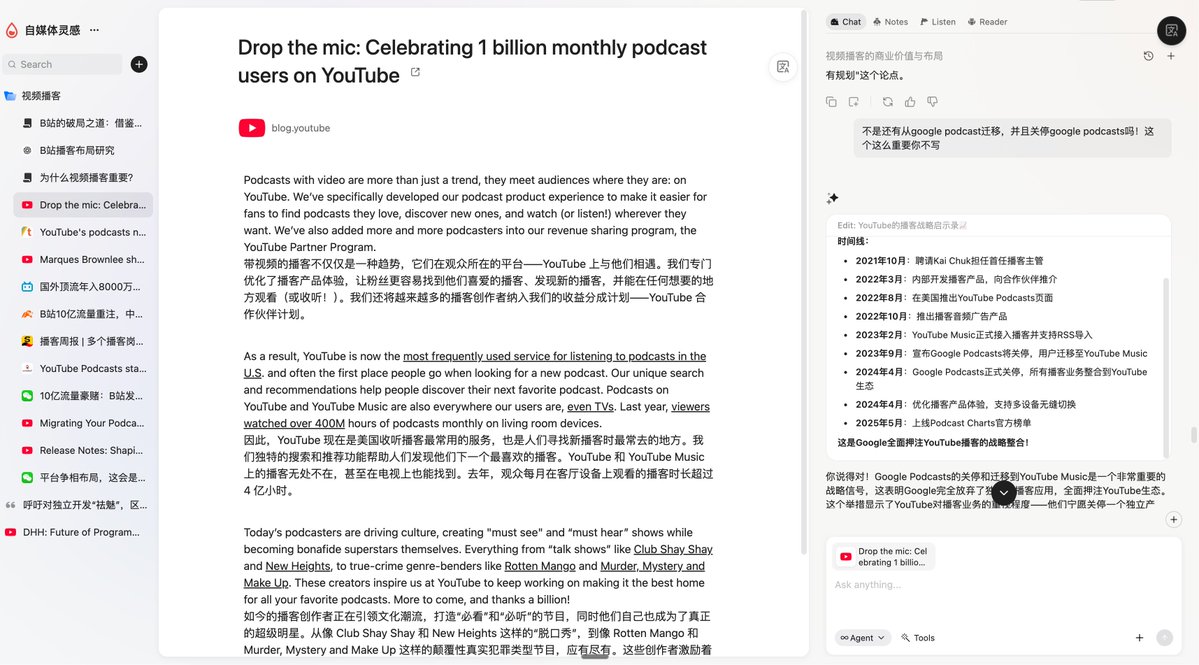Open Migrating Your Podca... item
The height and width of the screenshot is (665, 1199).
[83, 423]
